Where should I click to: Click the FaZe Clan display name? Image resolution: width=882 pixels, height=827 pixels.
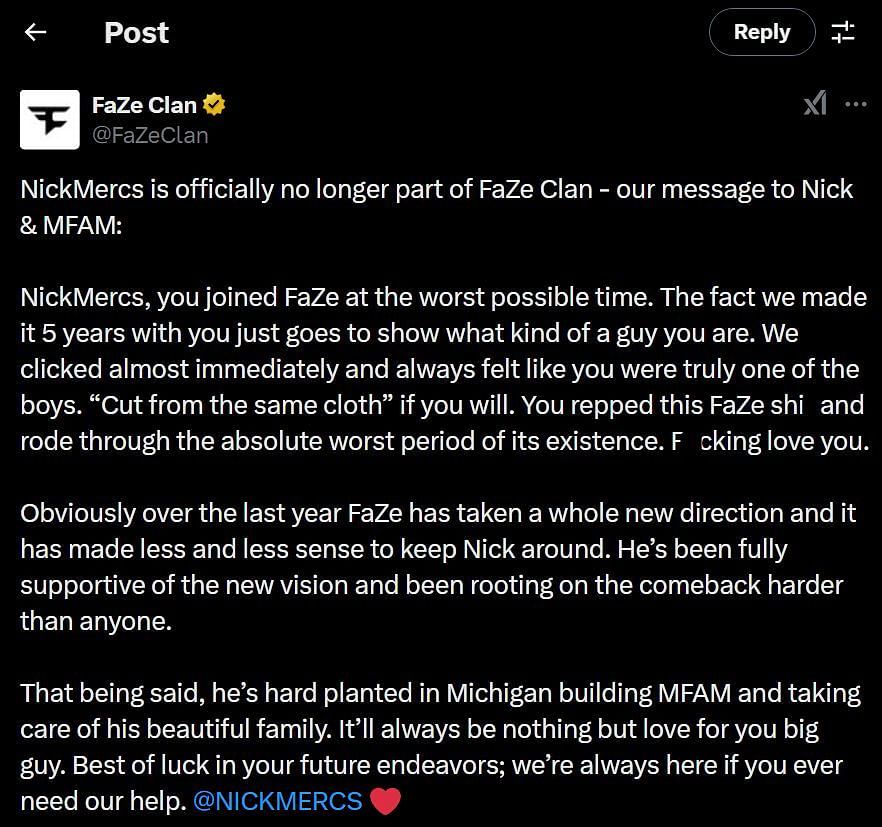(x=144, y=105)
